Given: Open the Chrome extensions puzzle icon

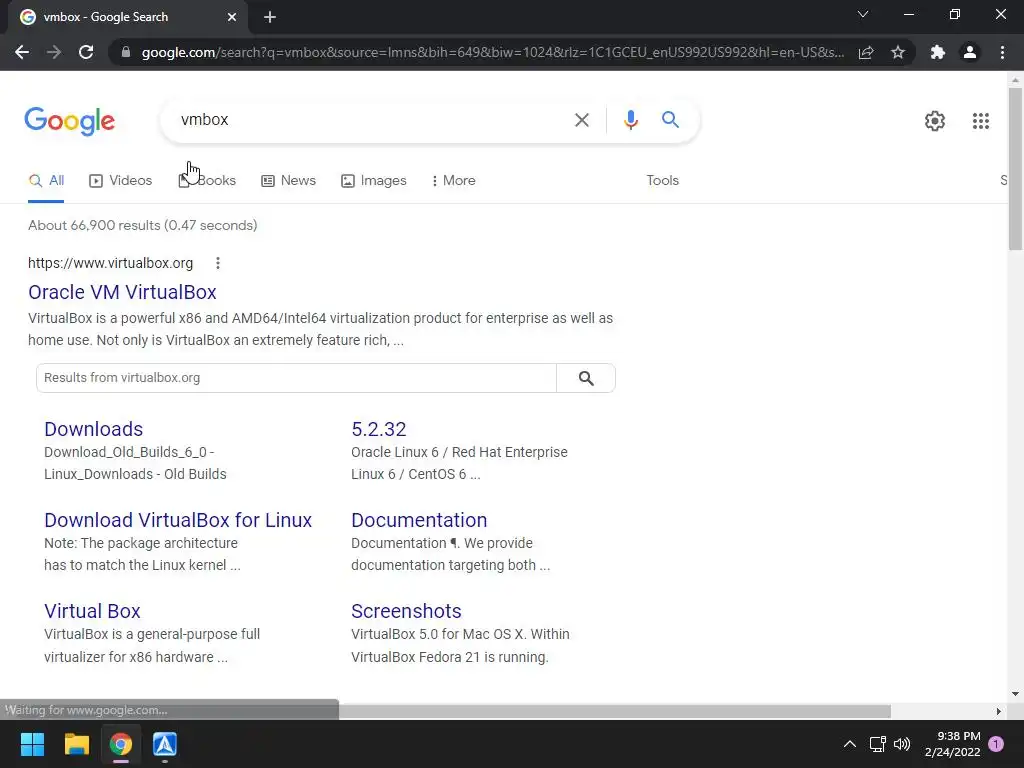Looking at the screenshot, I should [938, 52].
